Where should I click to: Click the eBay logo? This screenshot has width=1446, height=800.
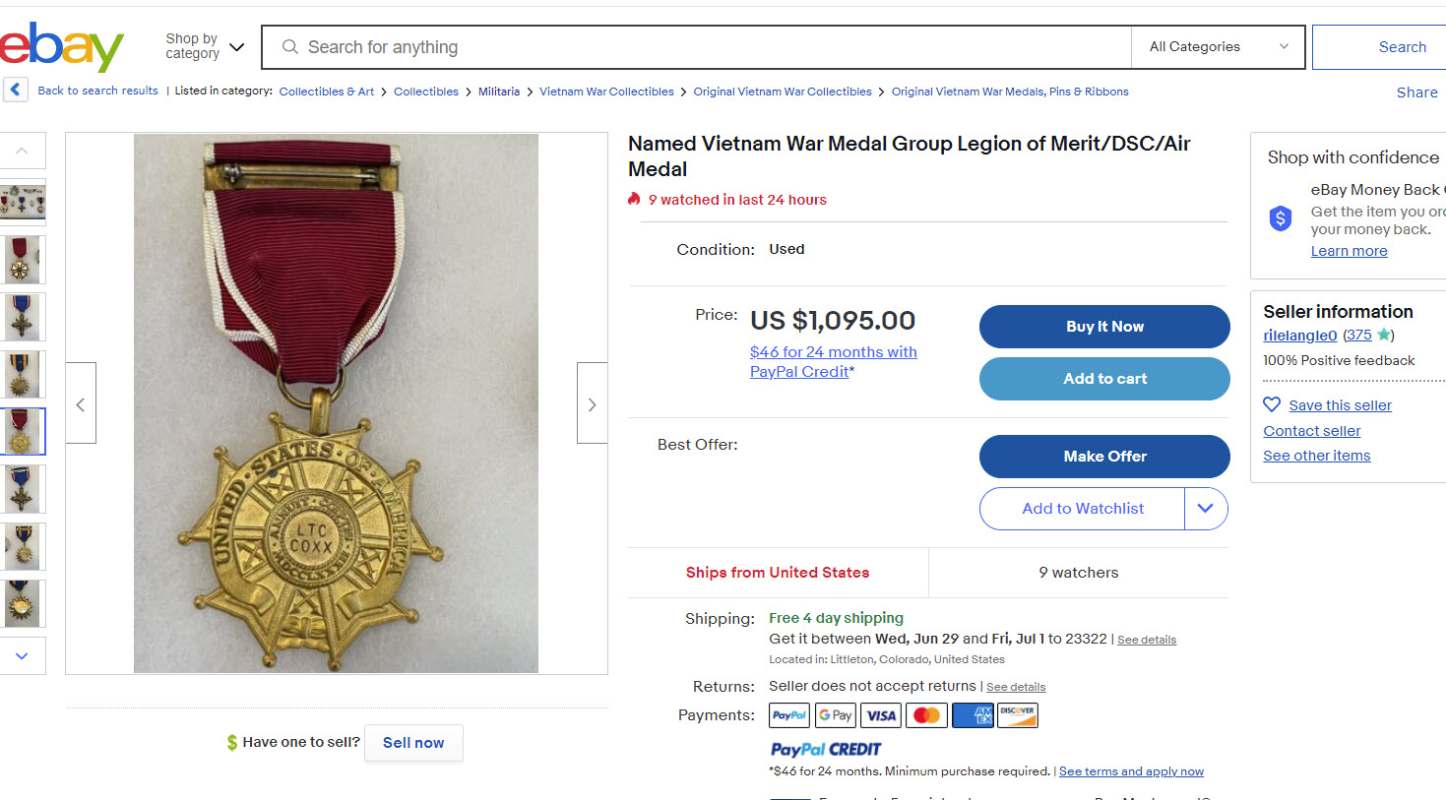tap(62, 48)
